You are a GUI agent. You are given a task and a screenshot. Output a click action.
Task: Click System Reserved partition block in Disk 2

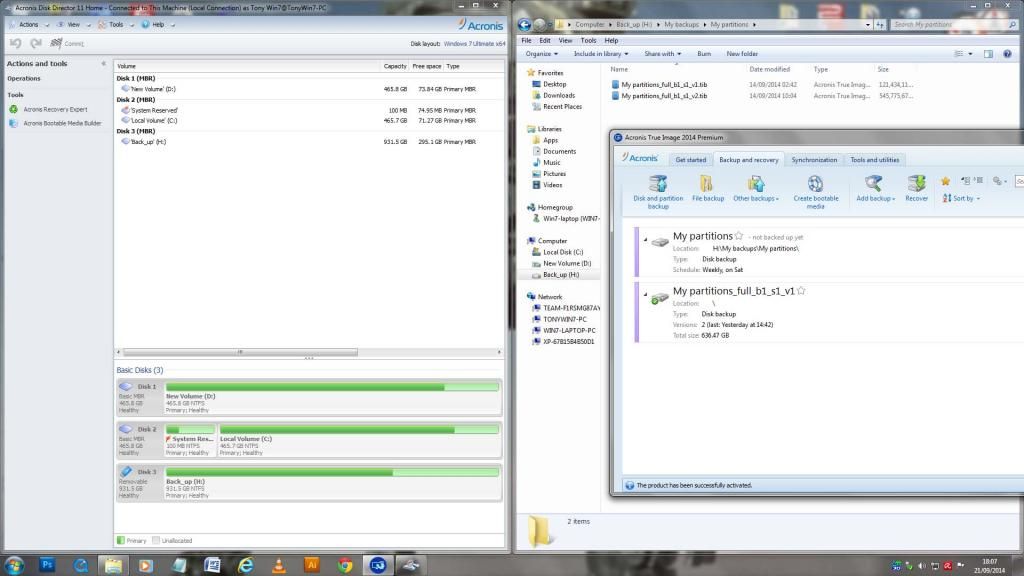click(x=190, y=440)
